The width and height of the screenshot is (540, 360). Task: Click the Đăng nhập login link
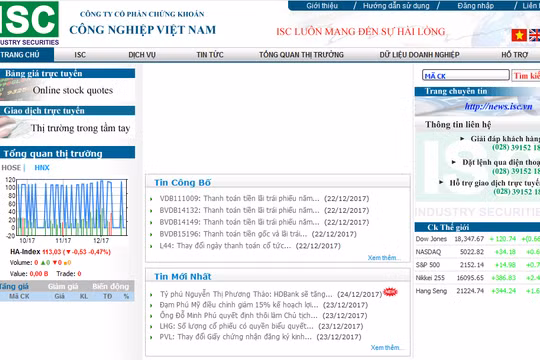coord(476,6)
